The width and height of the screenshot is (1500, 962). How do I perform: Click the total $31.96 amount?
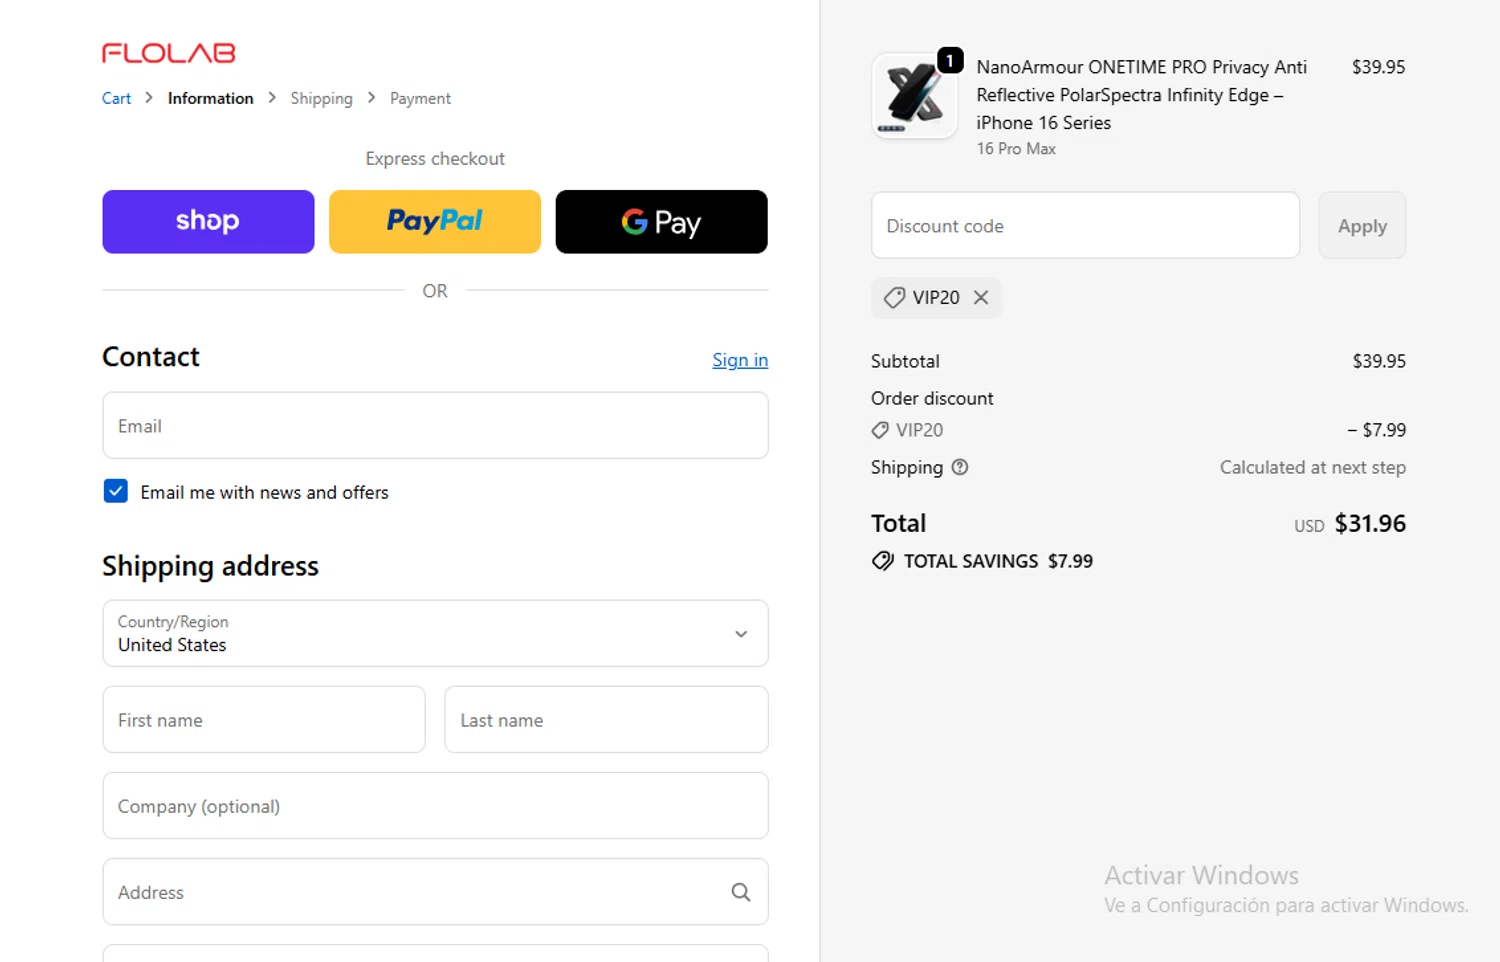[1370, 523]
